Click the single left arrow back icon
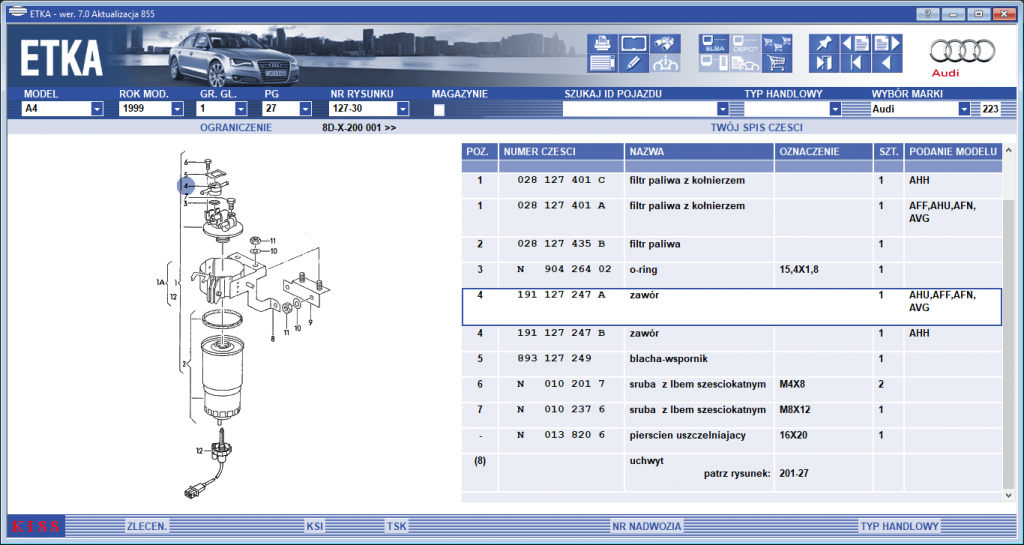This screenshot has height=545, width=1024. (x=887, y=63)
